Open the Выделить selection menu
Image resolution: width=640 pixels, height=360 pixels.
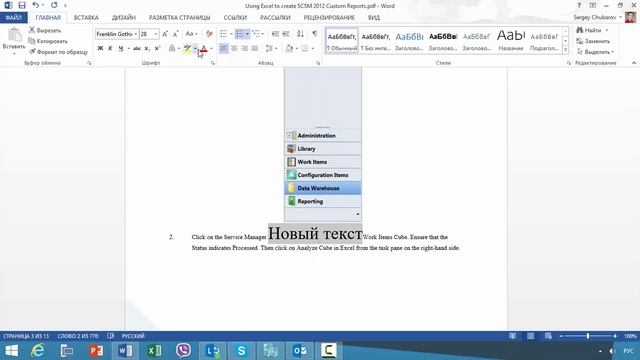pos(595,52)
